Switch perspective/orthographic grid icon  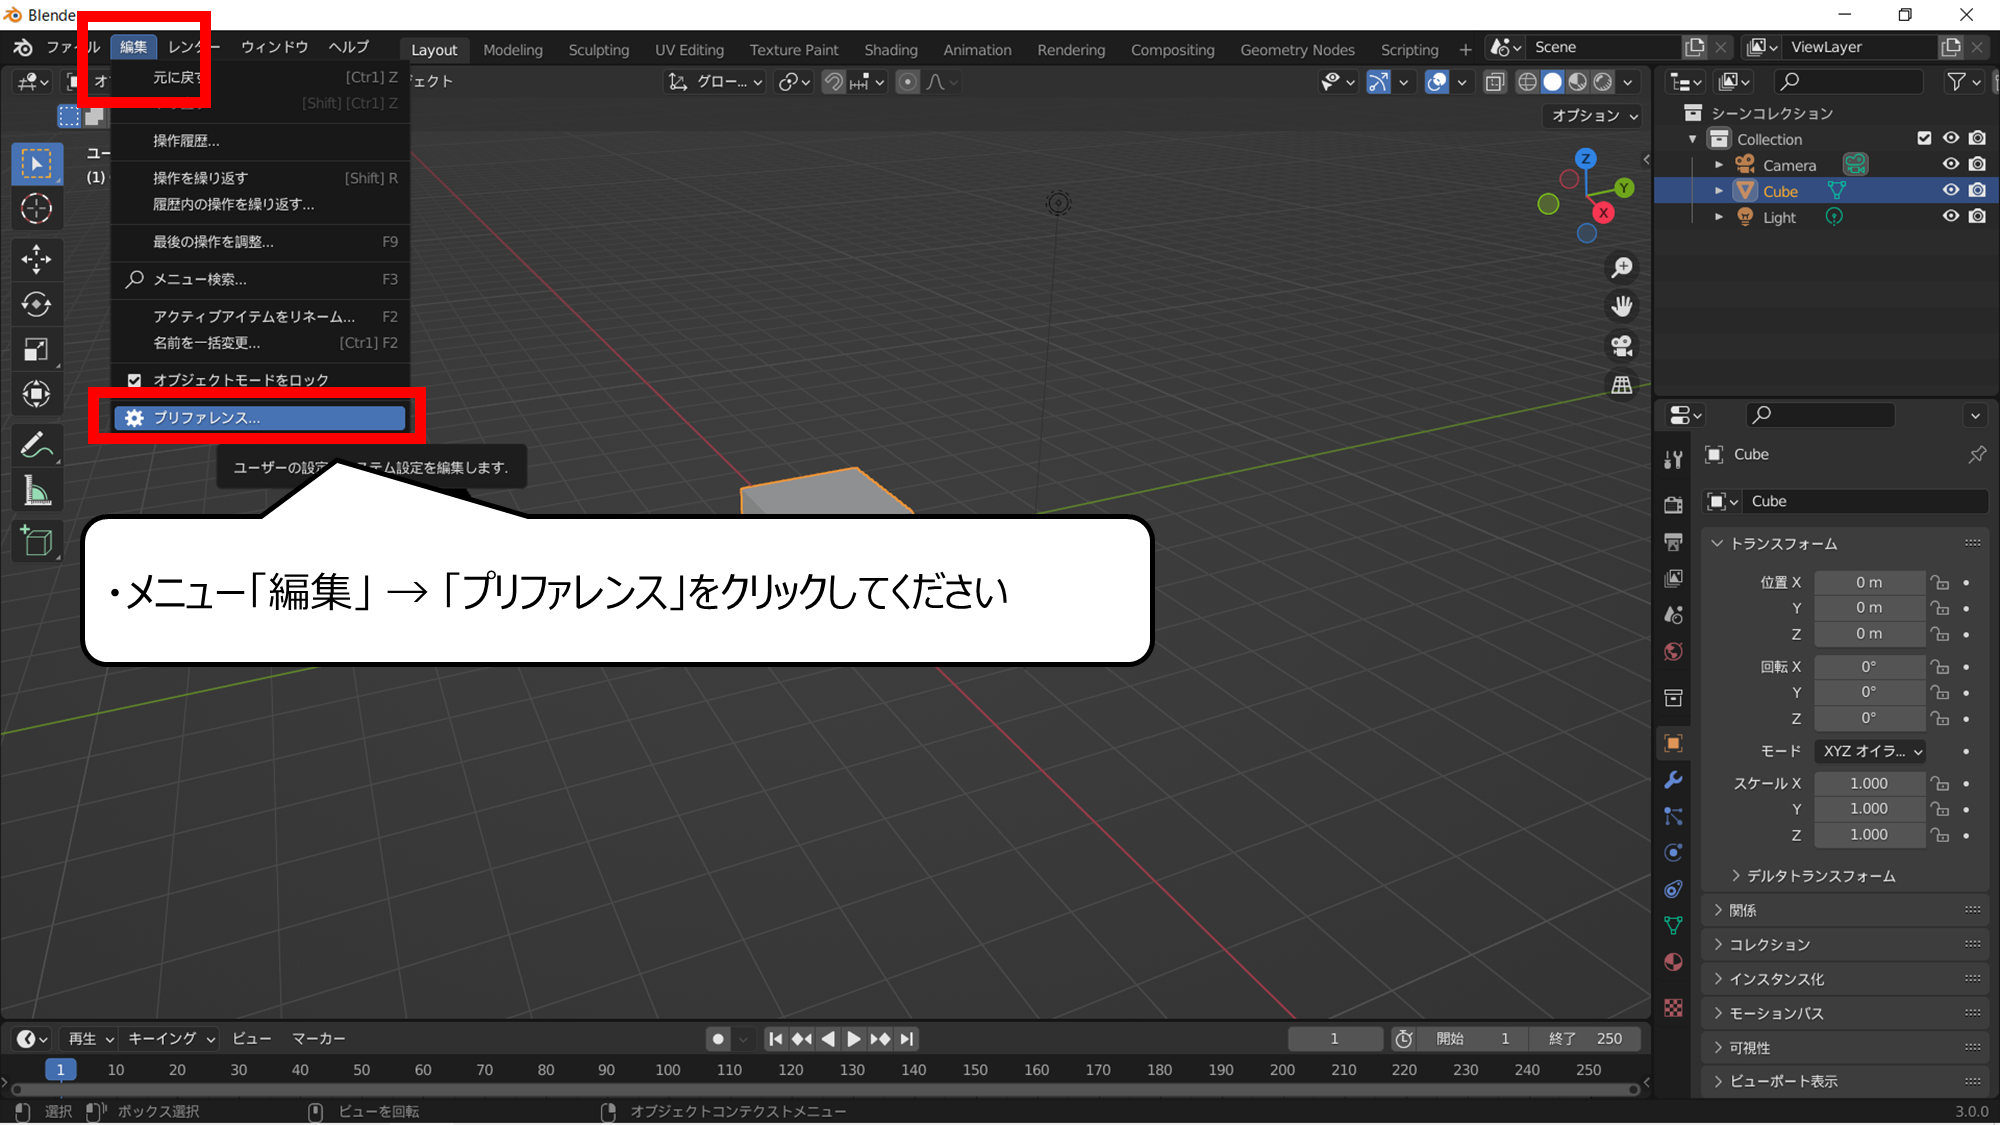(x=1622, y=385)
